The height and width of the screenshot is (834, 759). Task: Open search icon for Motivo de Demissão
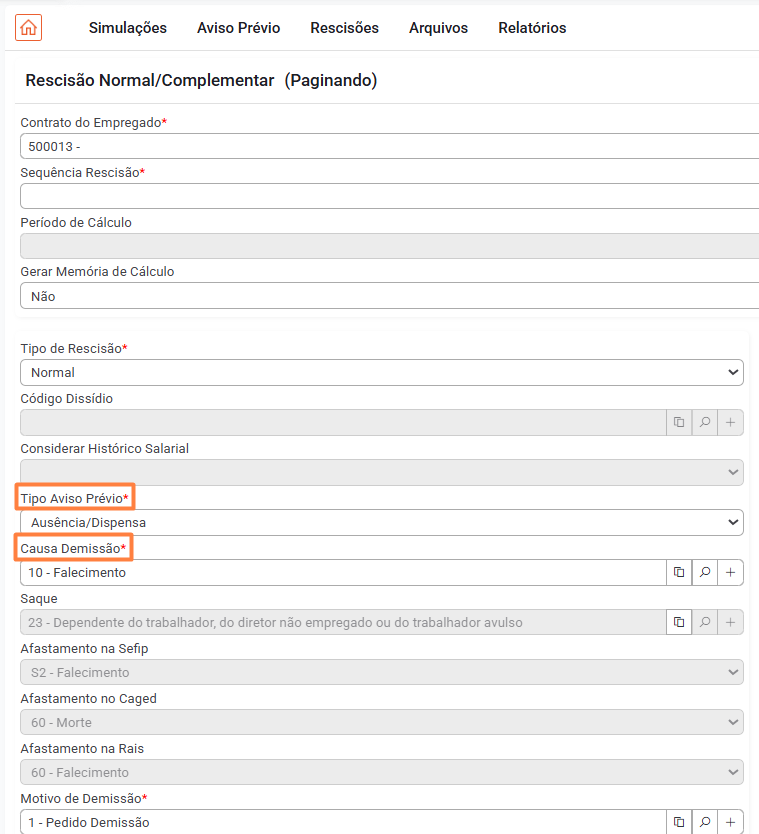pyautogui.click(x=705, y=822)
